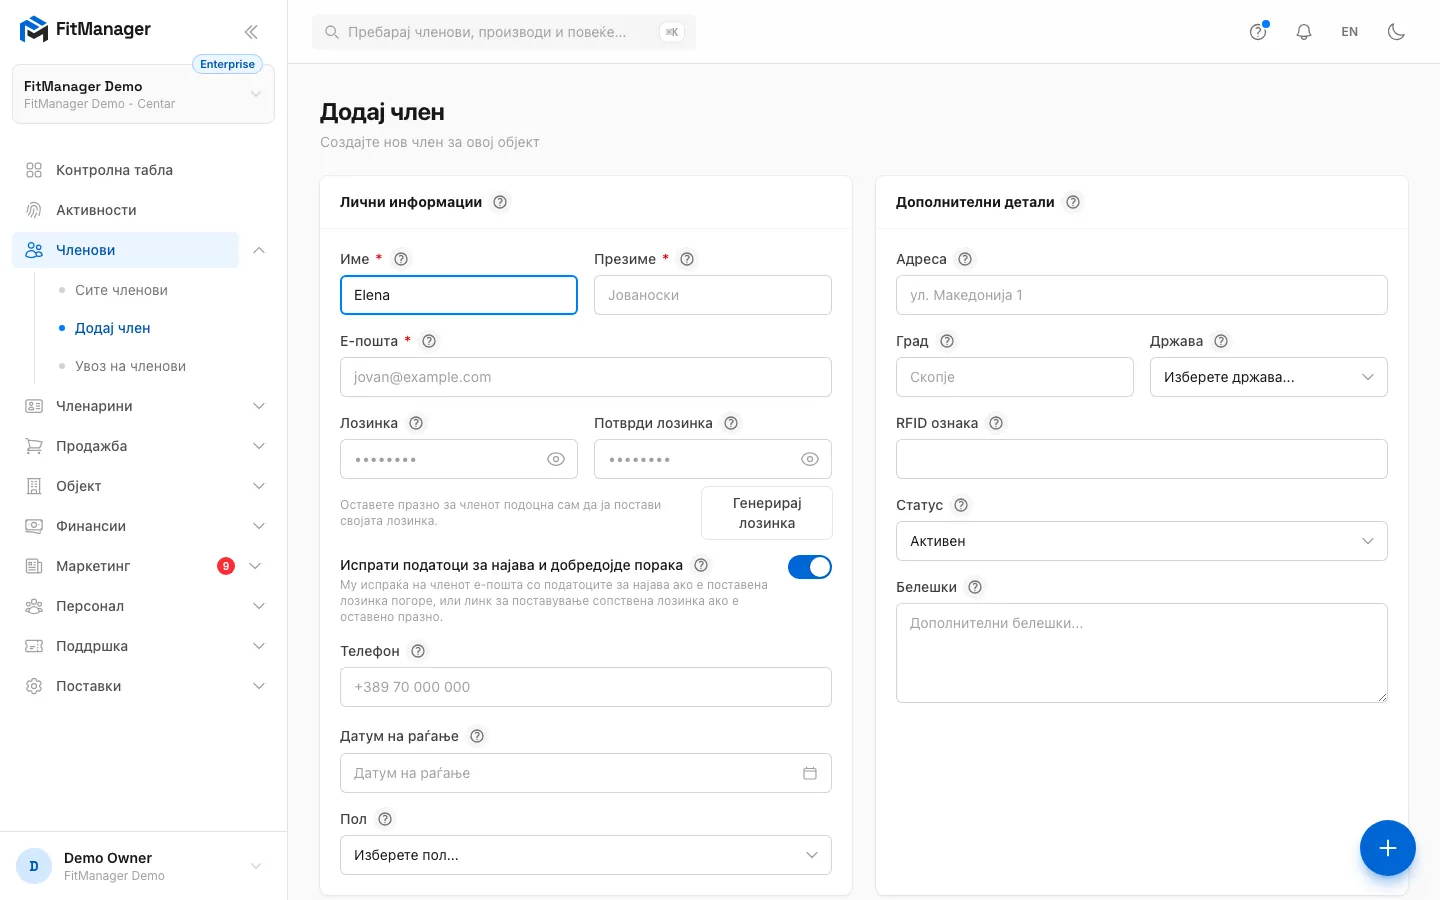This screenshot has height=900, width=1440.
Task: Expand the Финансии sidebar menu
Action: coord(144,526)
